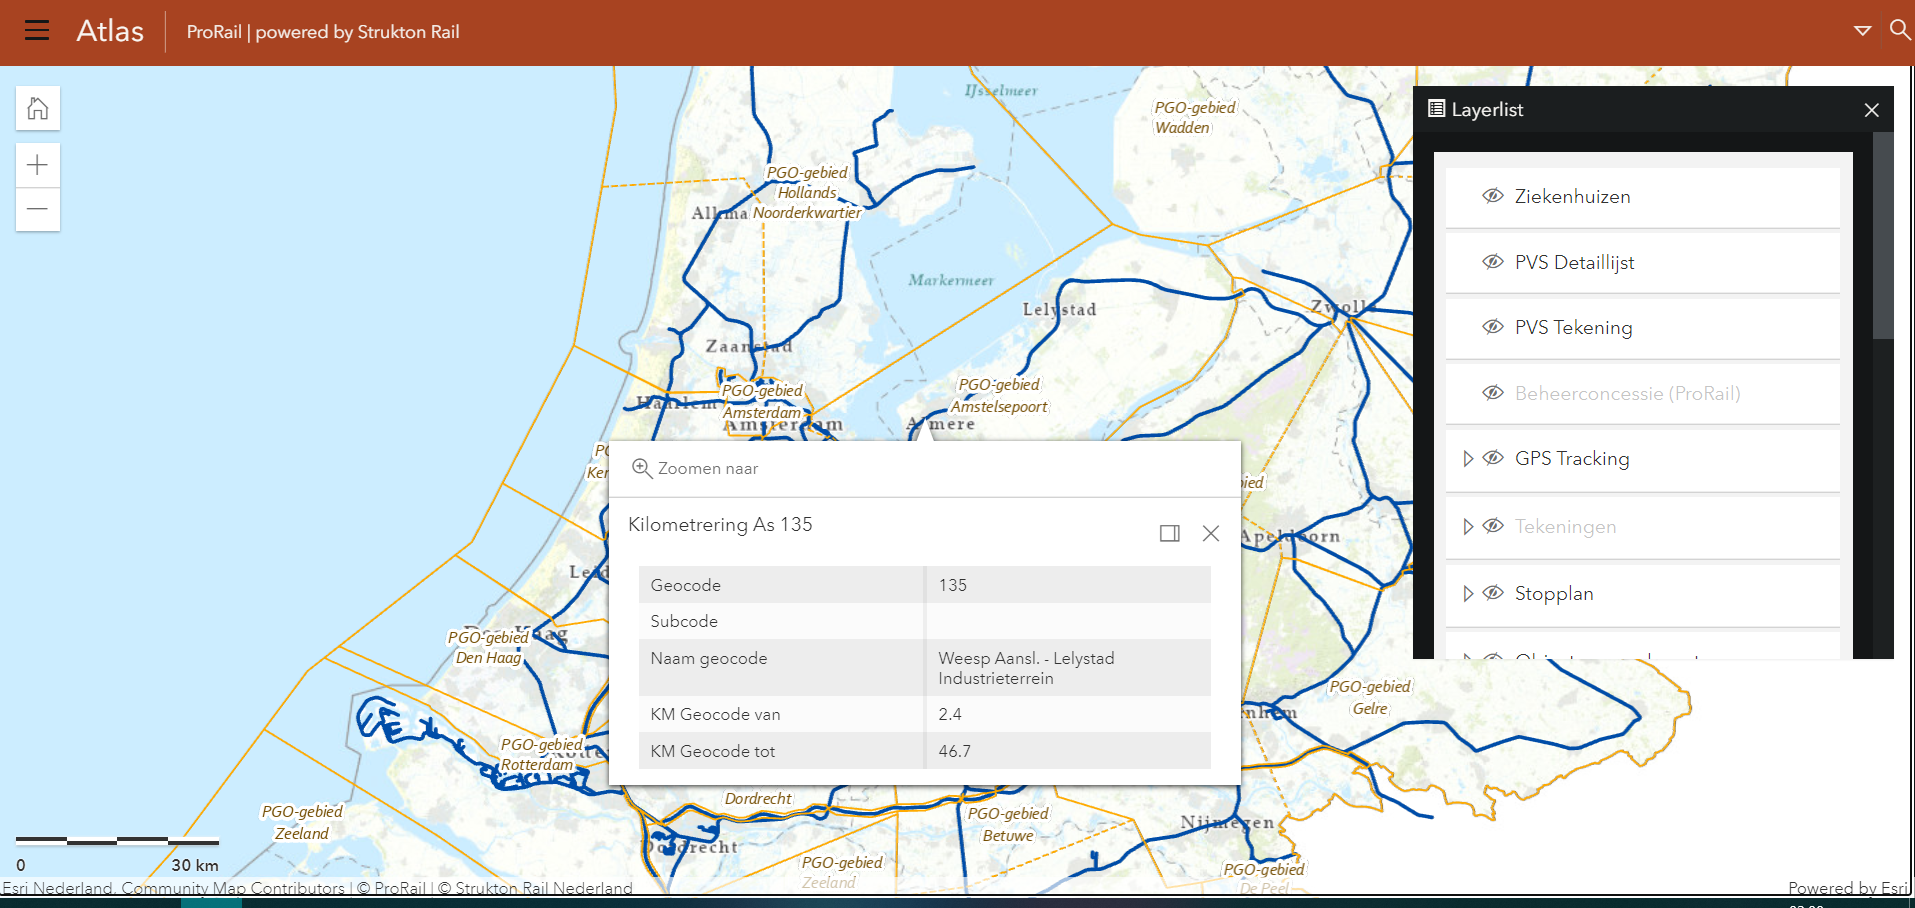This screenshot has height=908, width=1915.
Task: Select the GPS Tracking layer label
Action: tap(1572, 459)
